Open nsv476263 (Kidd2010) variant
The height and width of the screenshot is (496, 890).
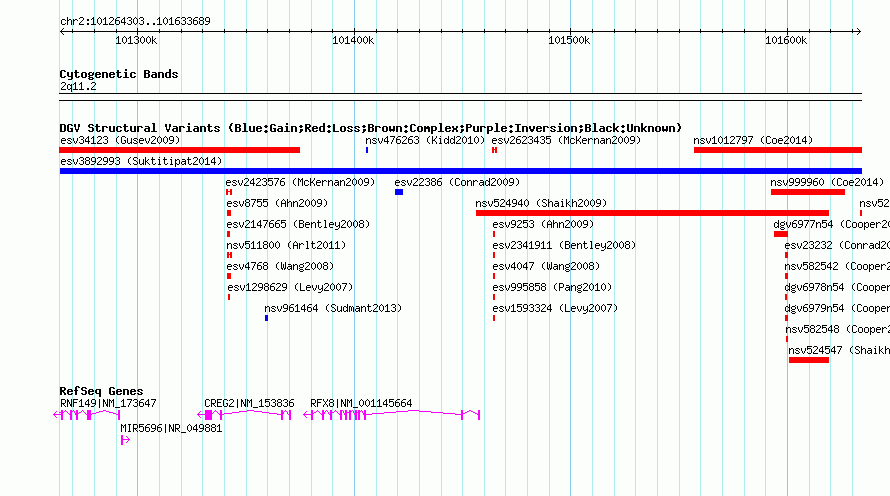pos(425,140)
